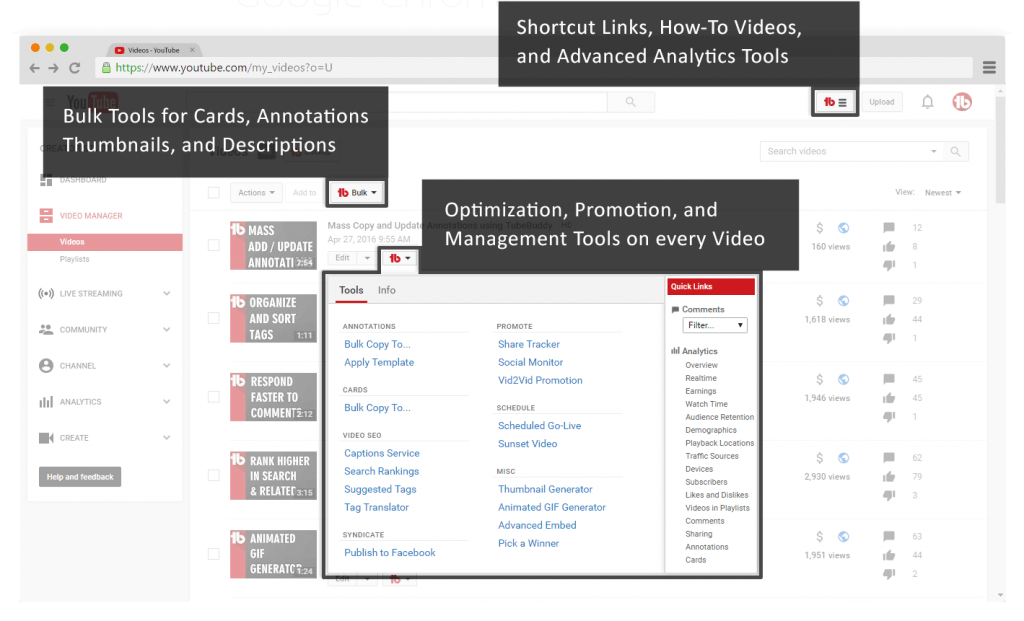
Task: Open the Publish to Facebook link
Action: click(389, 552)
